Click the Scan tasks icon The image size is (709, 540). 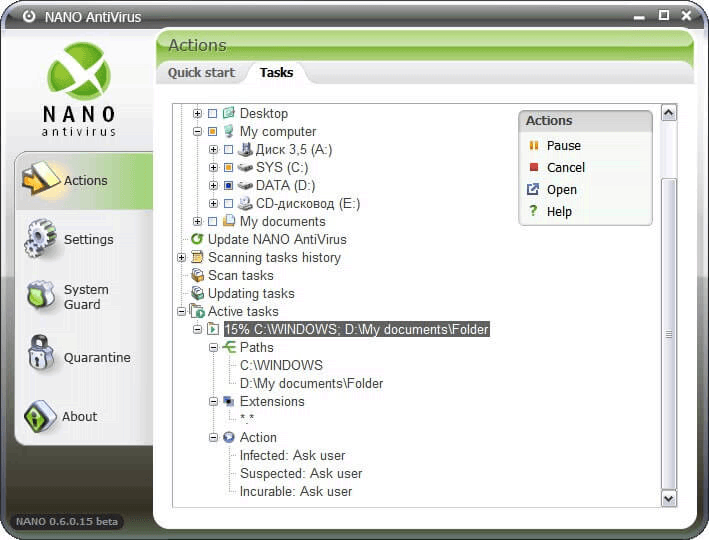tap(197, 275)
